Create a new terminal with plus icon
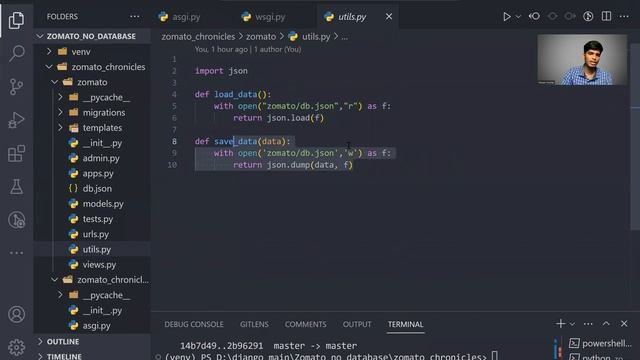Image resolution: width=640 pixels, height=360 pixels. tap(560, 324)
